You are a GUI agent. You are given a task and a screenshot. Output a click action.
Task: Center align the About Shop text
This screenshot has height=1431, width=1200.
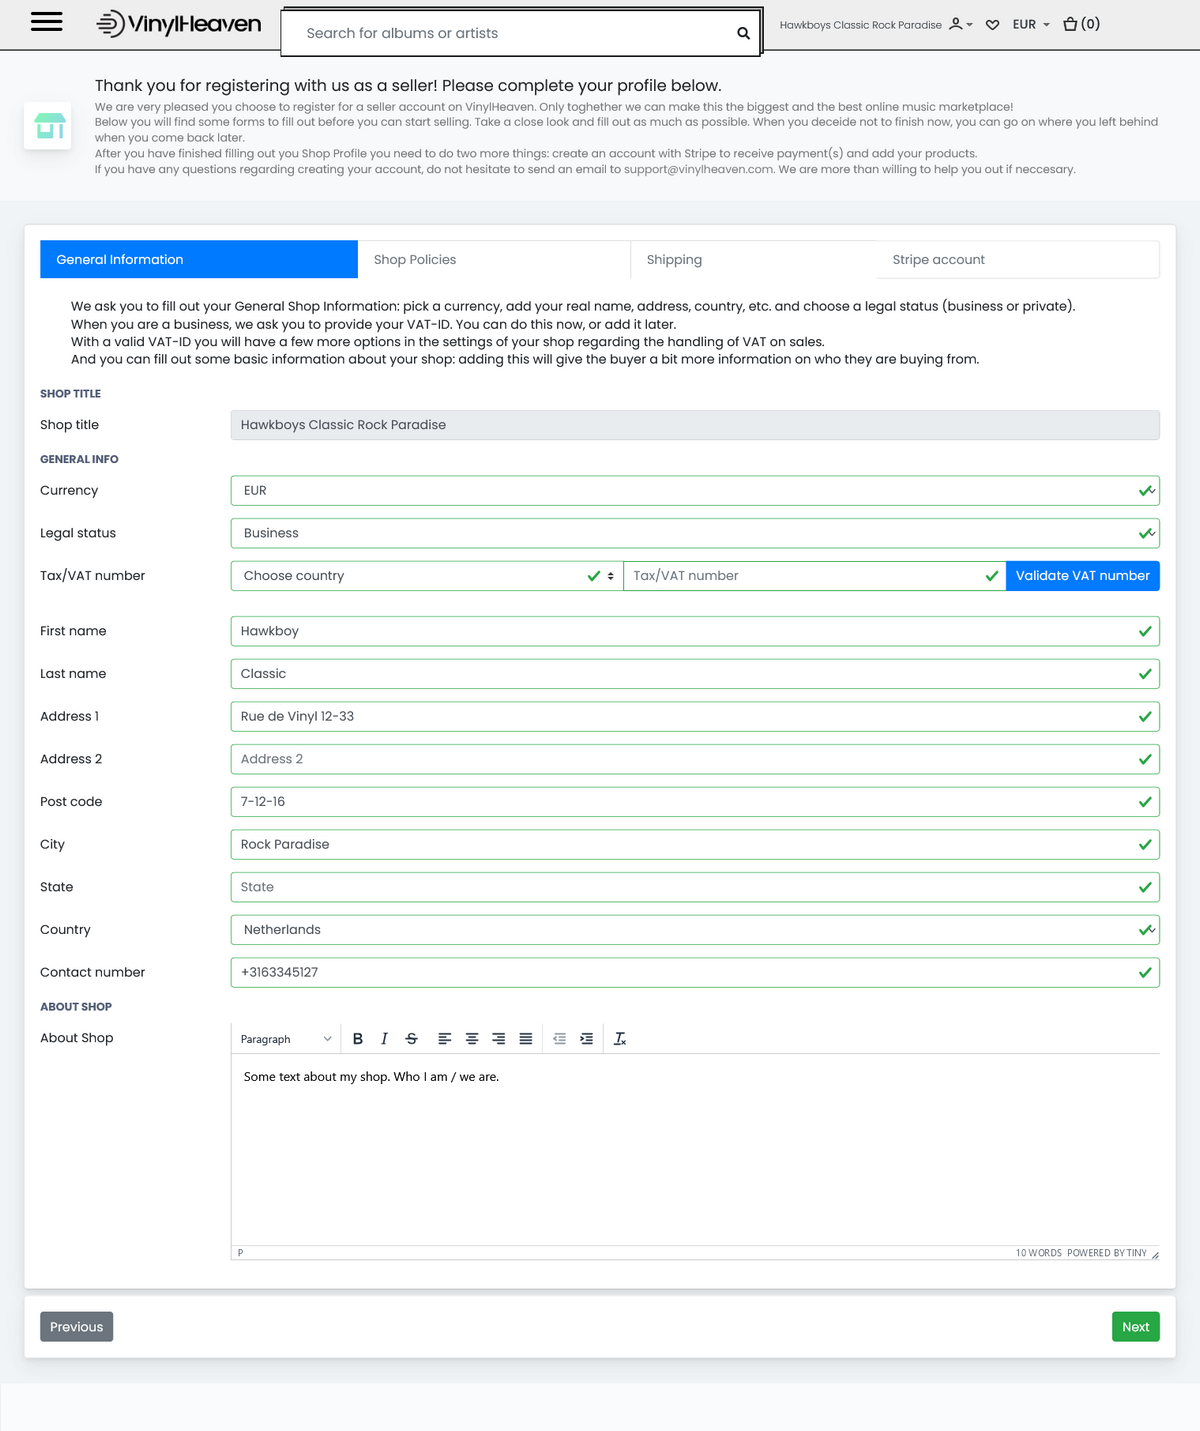pyautogui.click(x=472, y=1039)
